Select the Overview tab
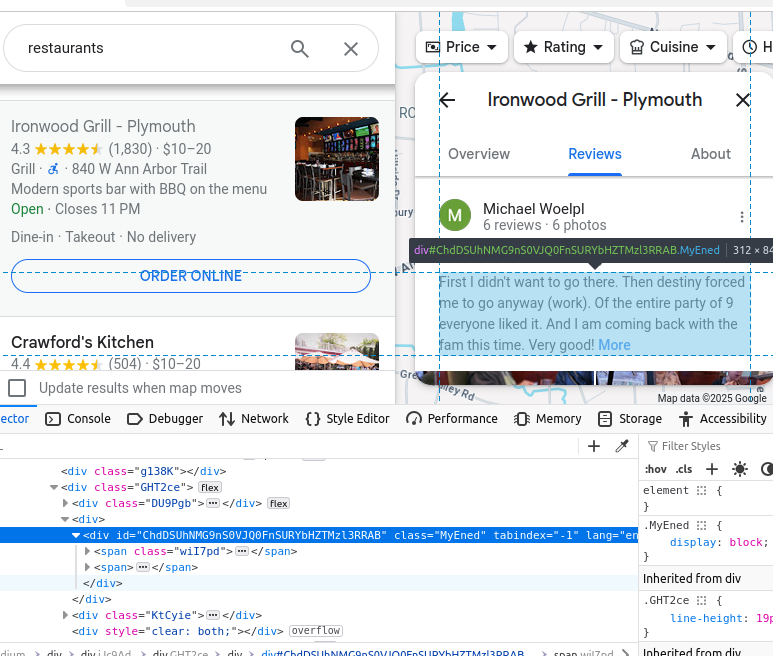Image resolution: width=773 pixels, height=656 pixels. click(479, 154)
